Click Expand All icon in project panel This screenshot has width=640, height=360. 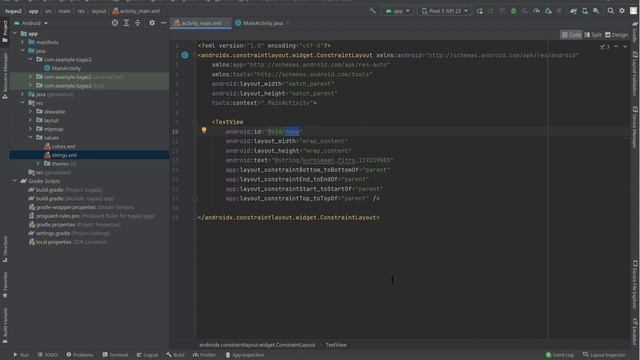pos(126,23)
